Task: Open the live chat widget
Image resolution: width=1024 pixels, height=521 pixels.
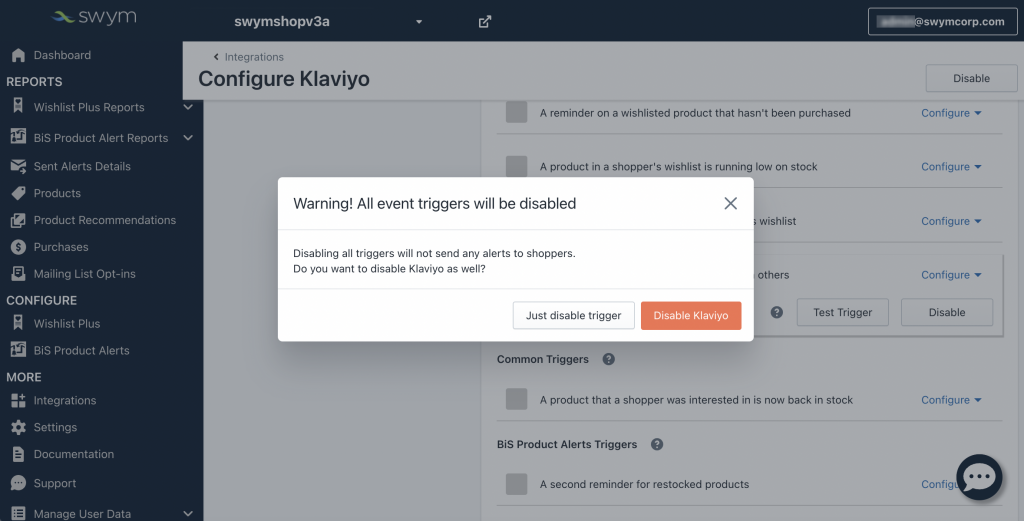Action: [x=979, y=477]
